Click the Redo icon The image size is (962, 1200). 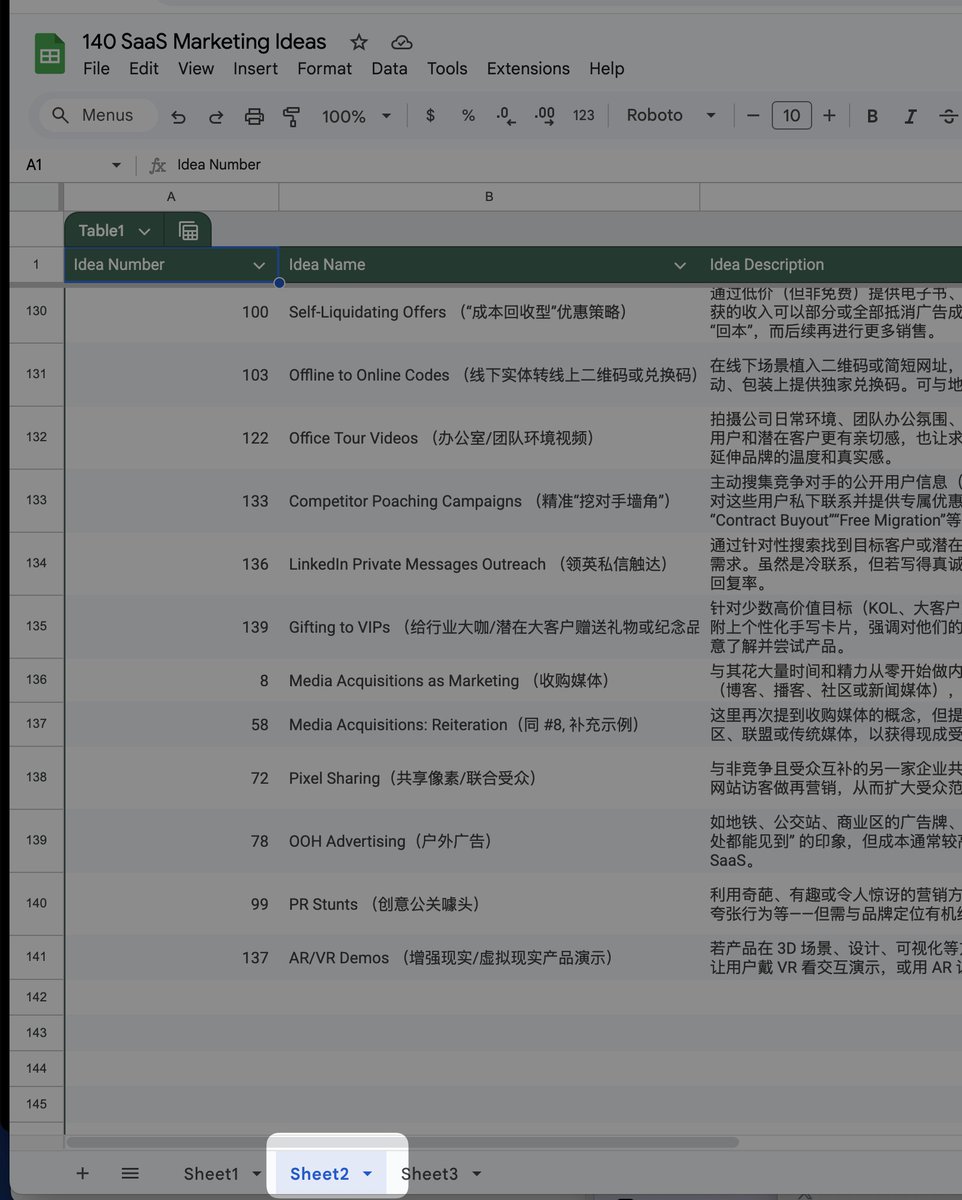(x=216, y=116)
